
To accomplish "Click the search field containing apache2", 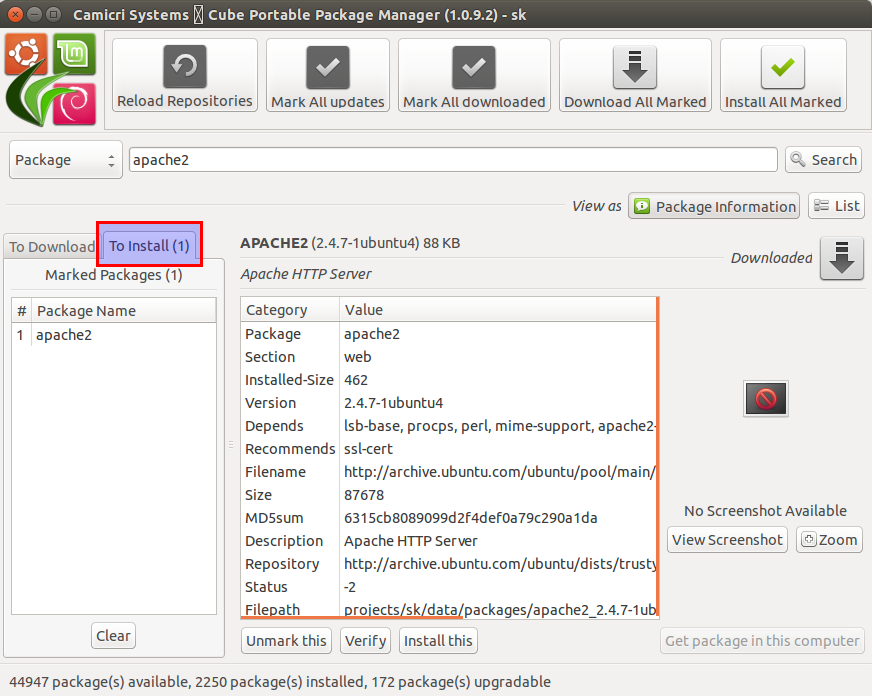I will click(453, 160).
